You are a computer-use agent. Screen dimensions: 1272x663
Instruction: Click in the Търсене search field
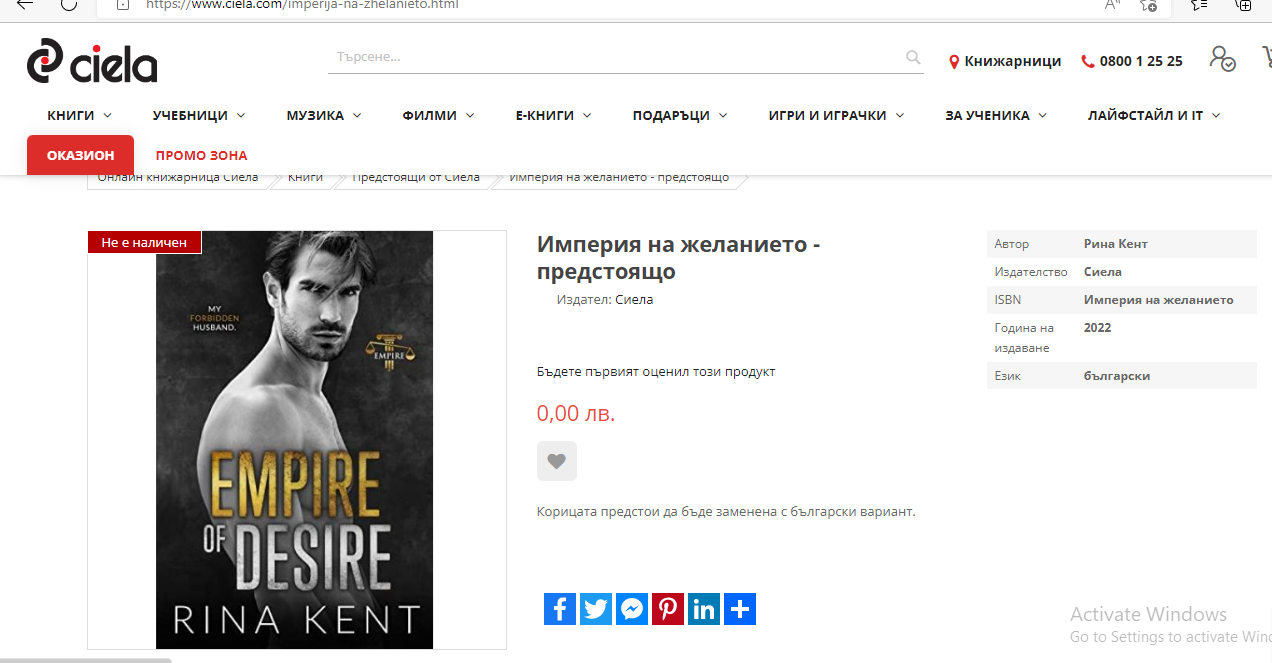point(615,57)
